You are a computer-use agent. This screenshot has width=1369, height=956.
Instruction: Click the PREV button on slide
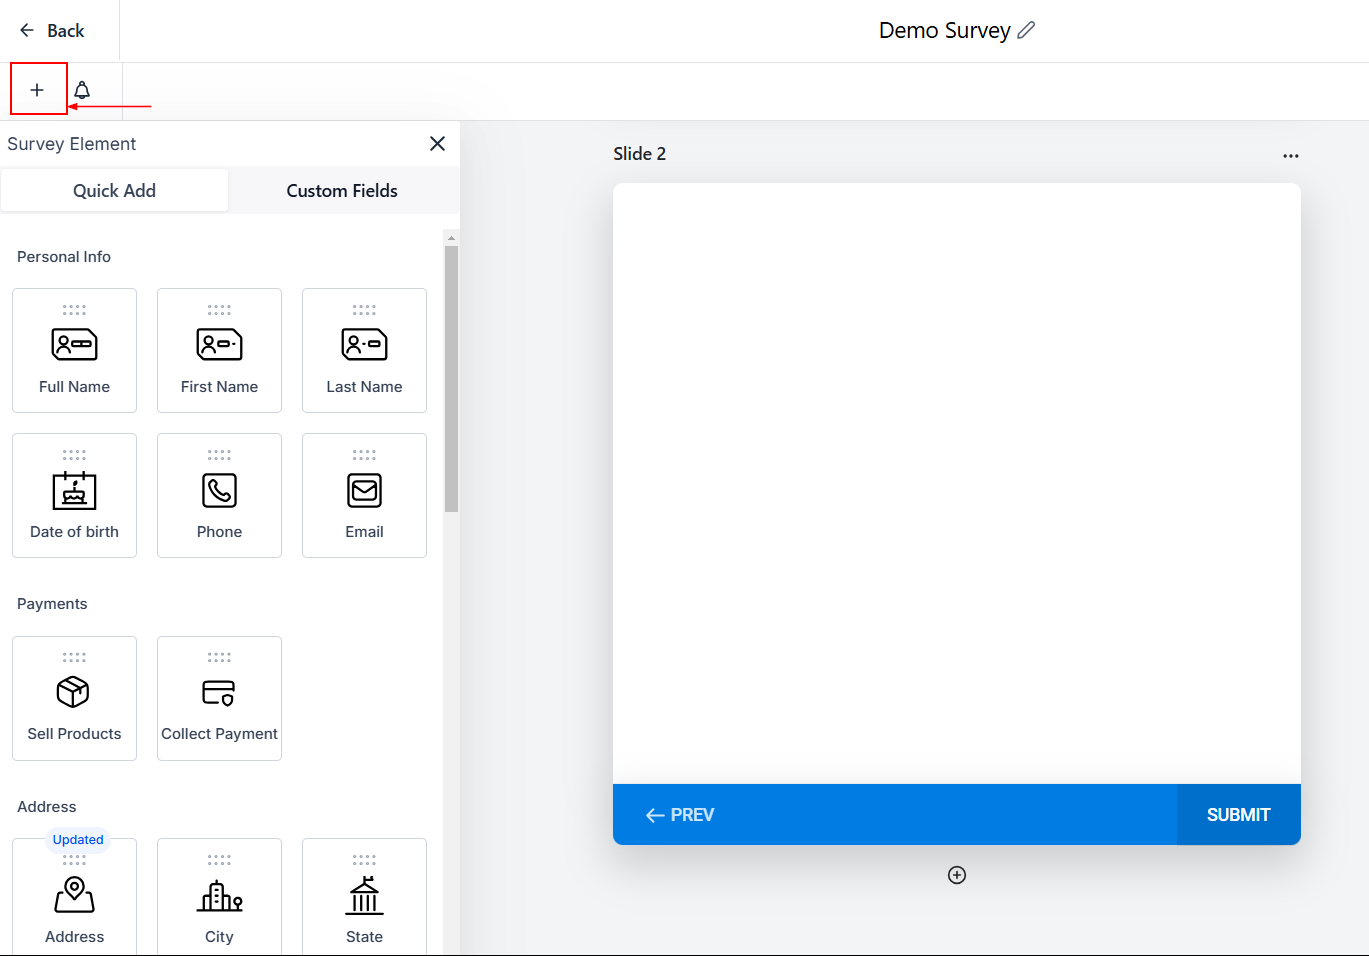pos(680,815)
